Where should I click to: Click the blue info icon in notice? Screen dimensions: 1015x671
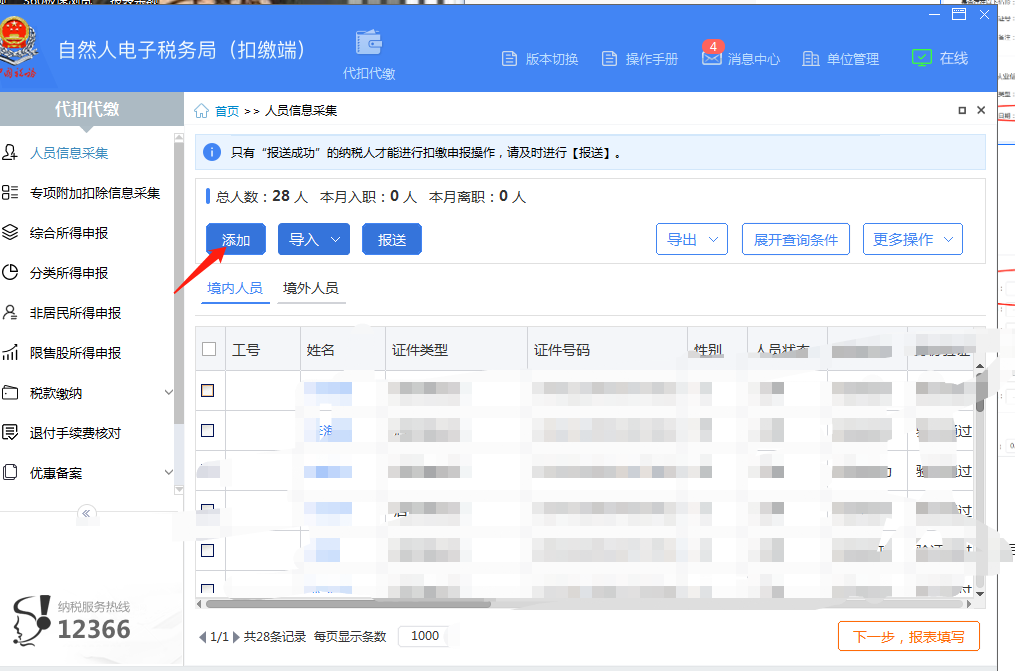tap(212, 152)
